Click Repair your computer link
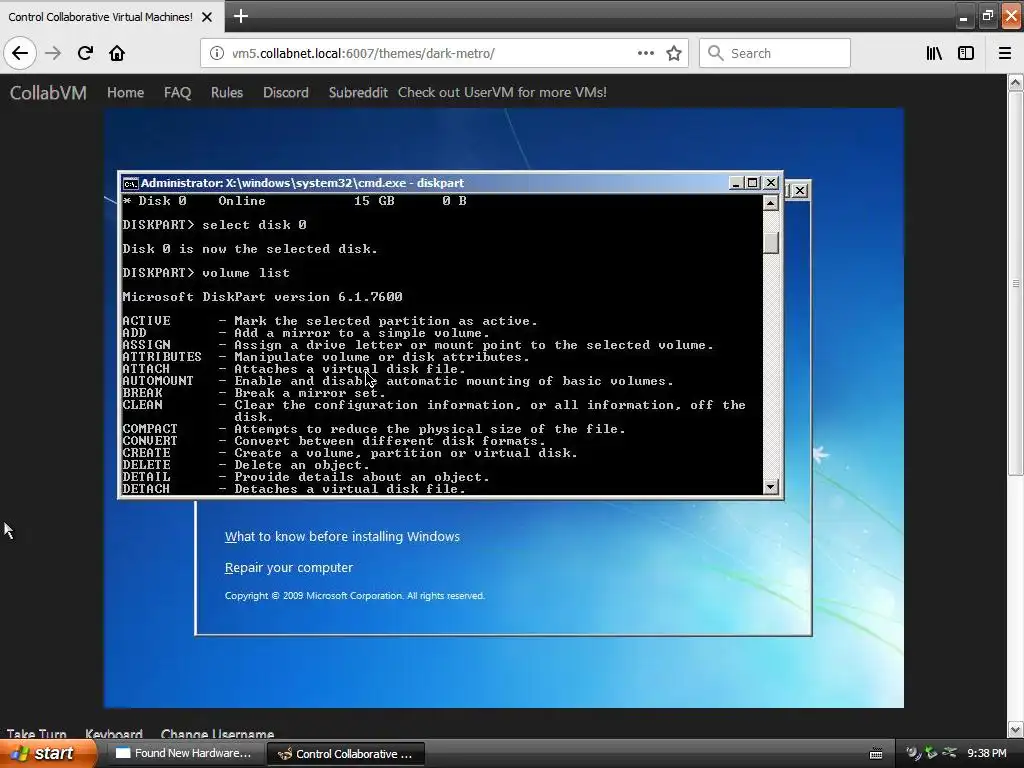This screenshot has height=768, width=1024. tap(289, 568)
